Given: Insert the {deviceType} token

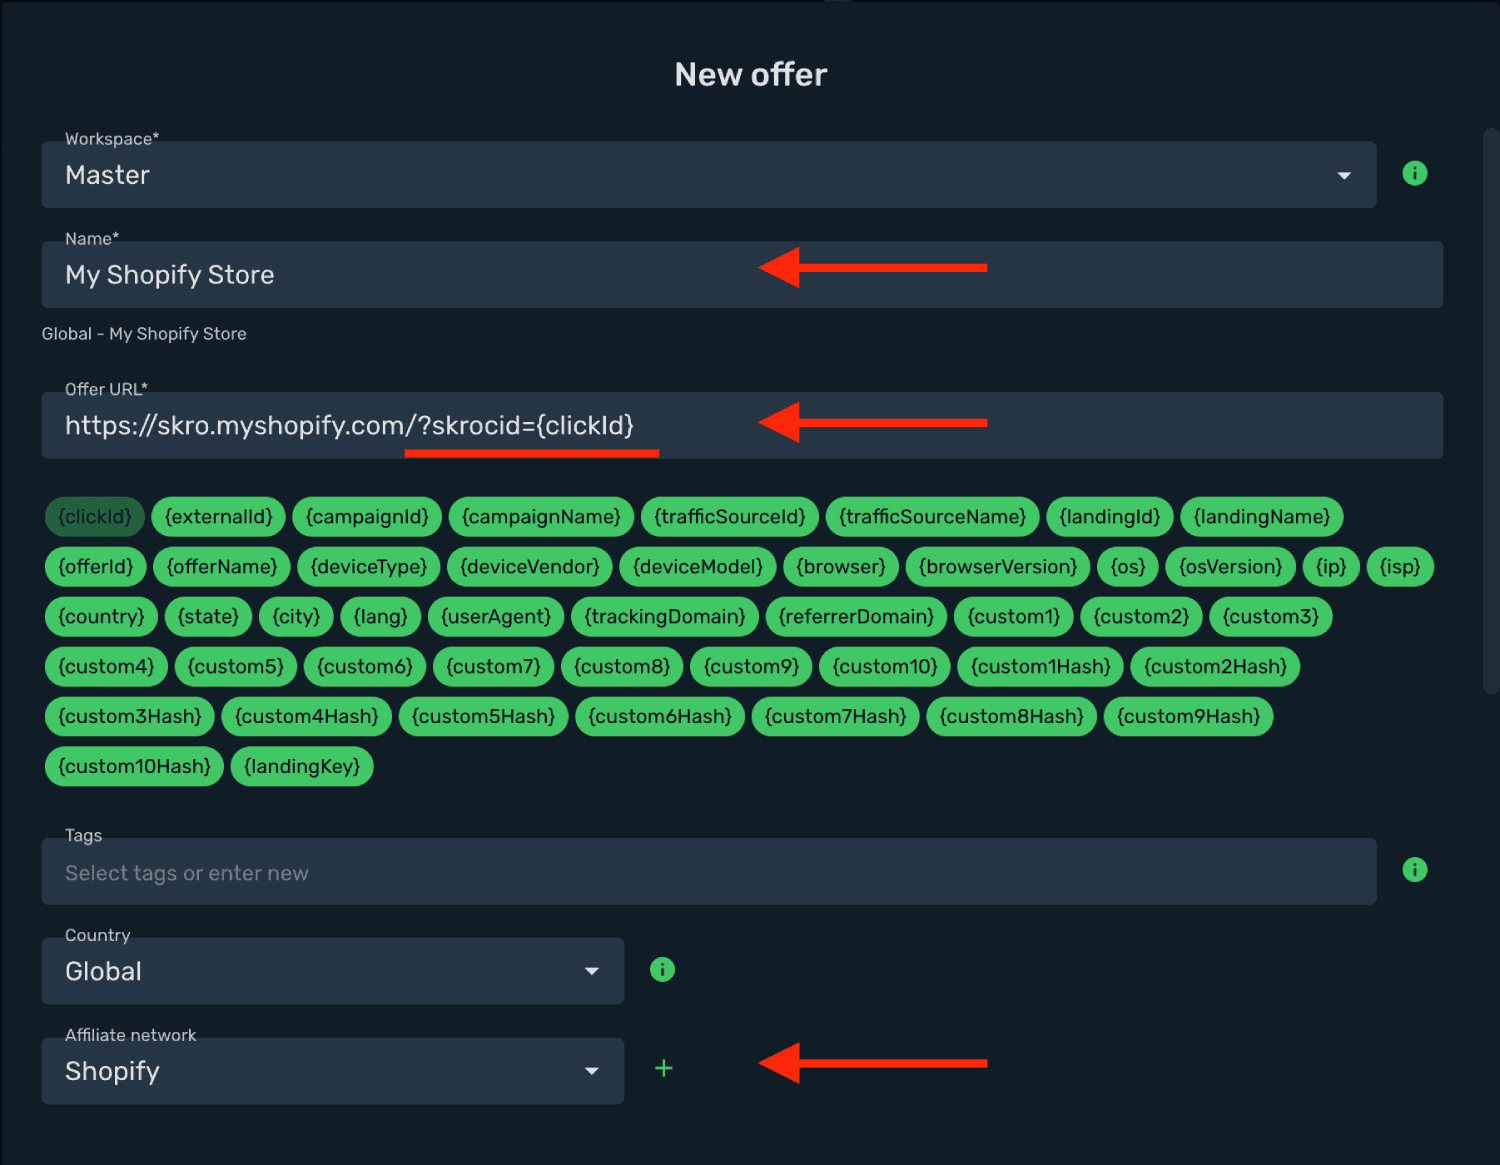Looking at the screenshot, I should 369,567.
